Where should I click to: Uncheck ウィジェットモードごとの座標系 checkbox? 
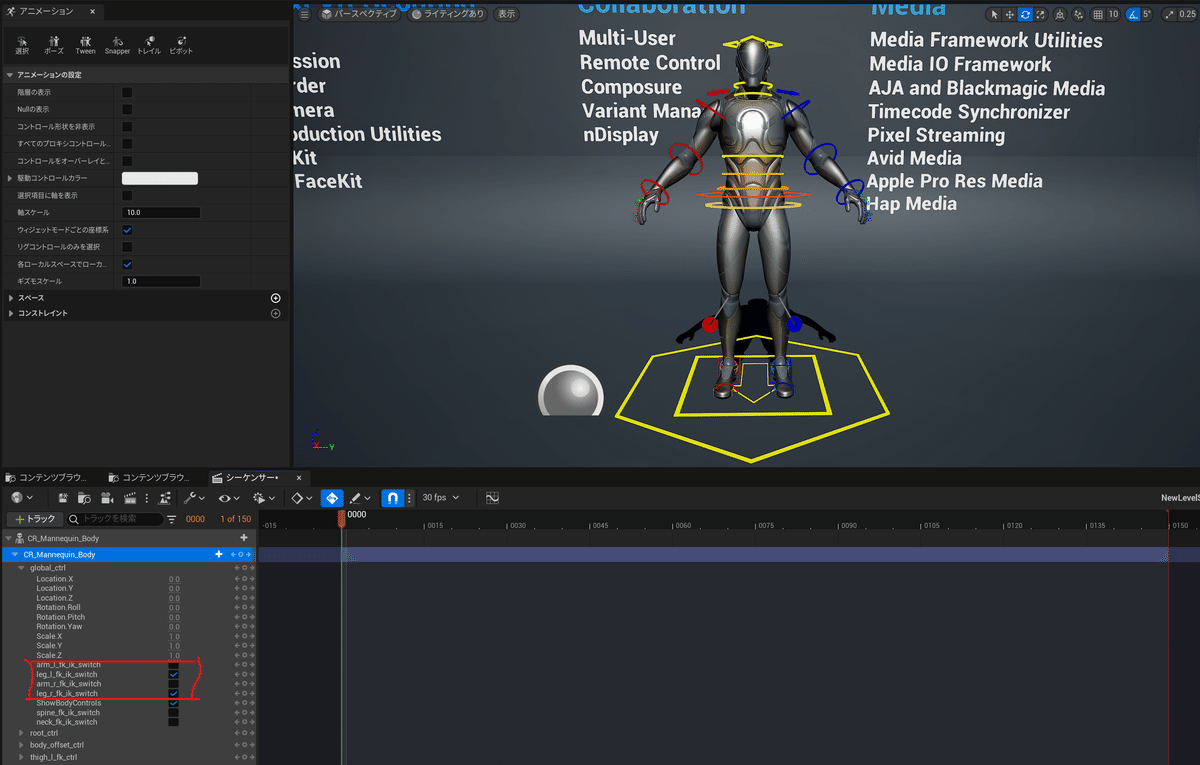click(127, 230)
